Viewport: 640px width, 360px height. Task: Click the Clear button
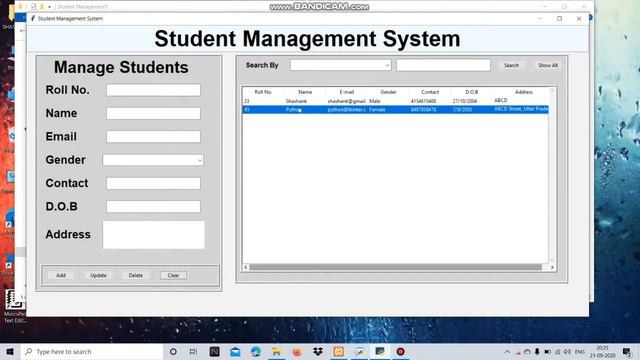173,276
